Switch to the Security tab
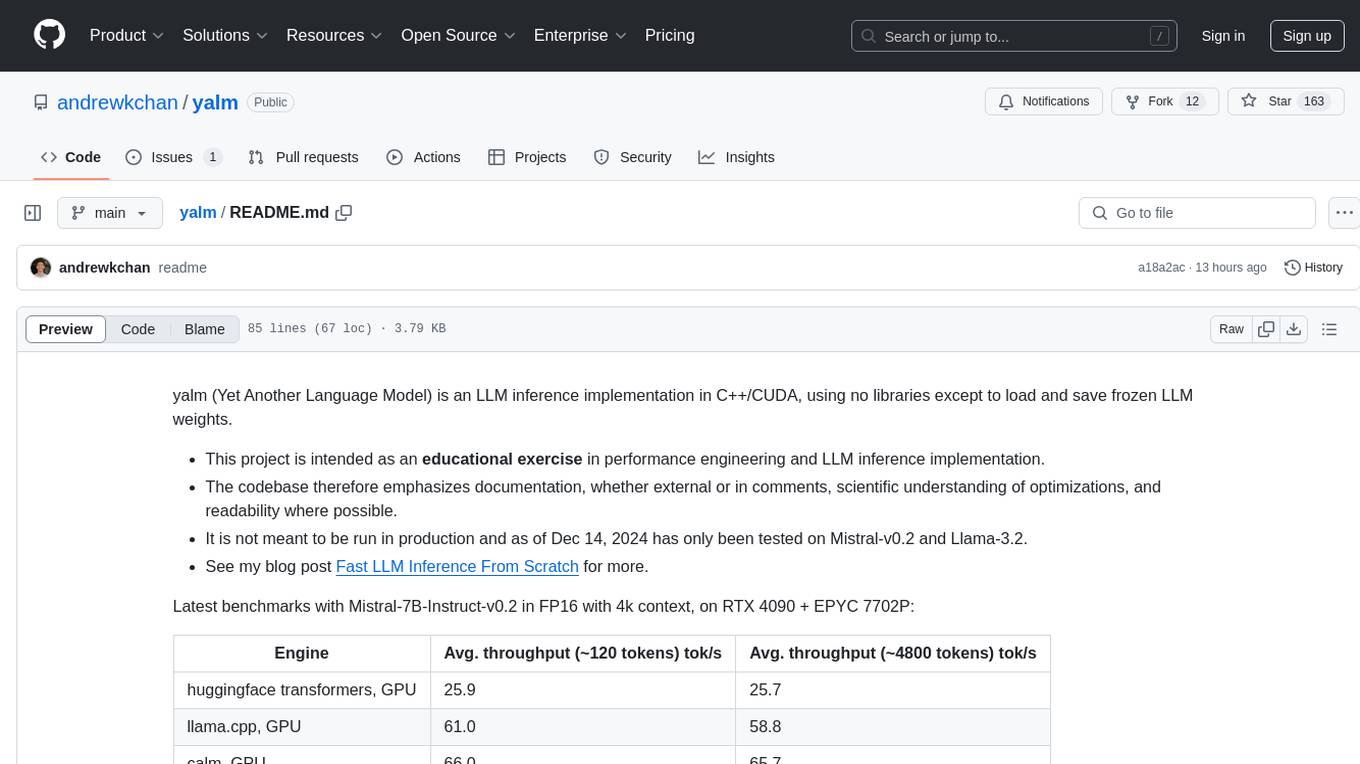This screenshot has width=1360, height=764. click(x=632, y=157)
